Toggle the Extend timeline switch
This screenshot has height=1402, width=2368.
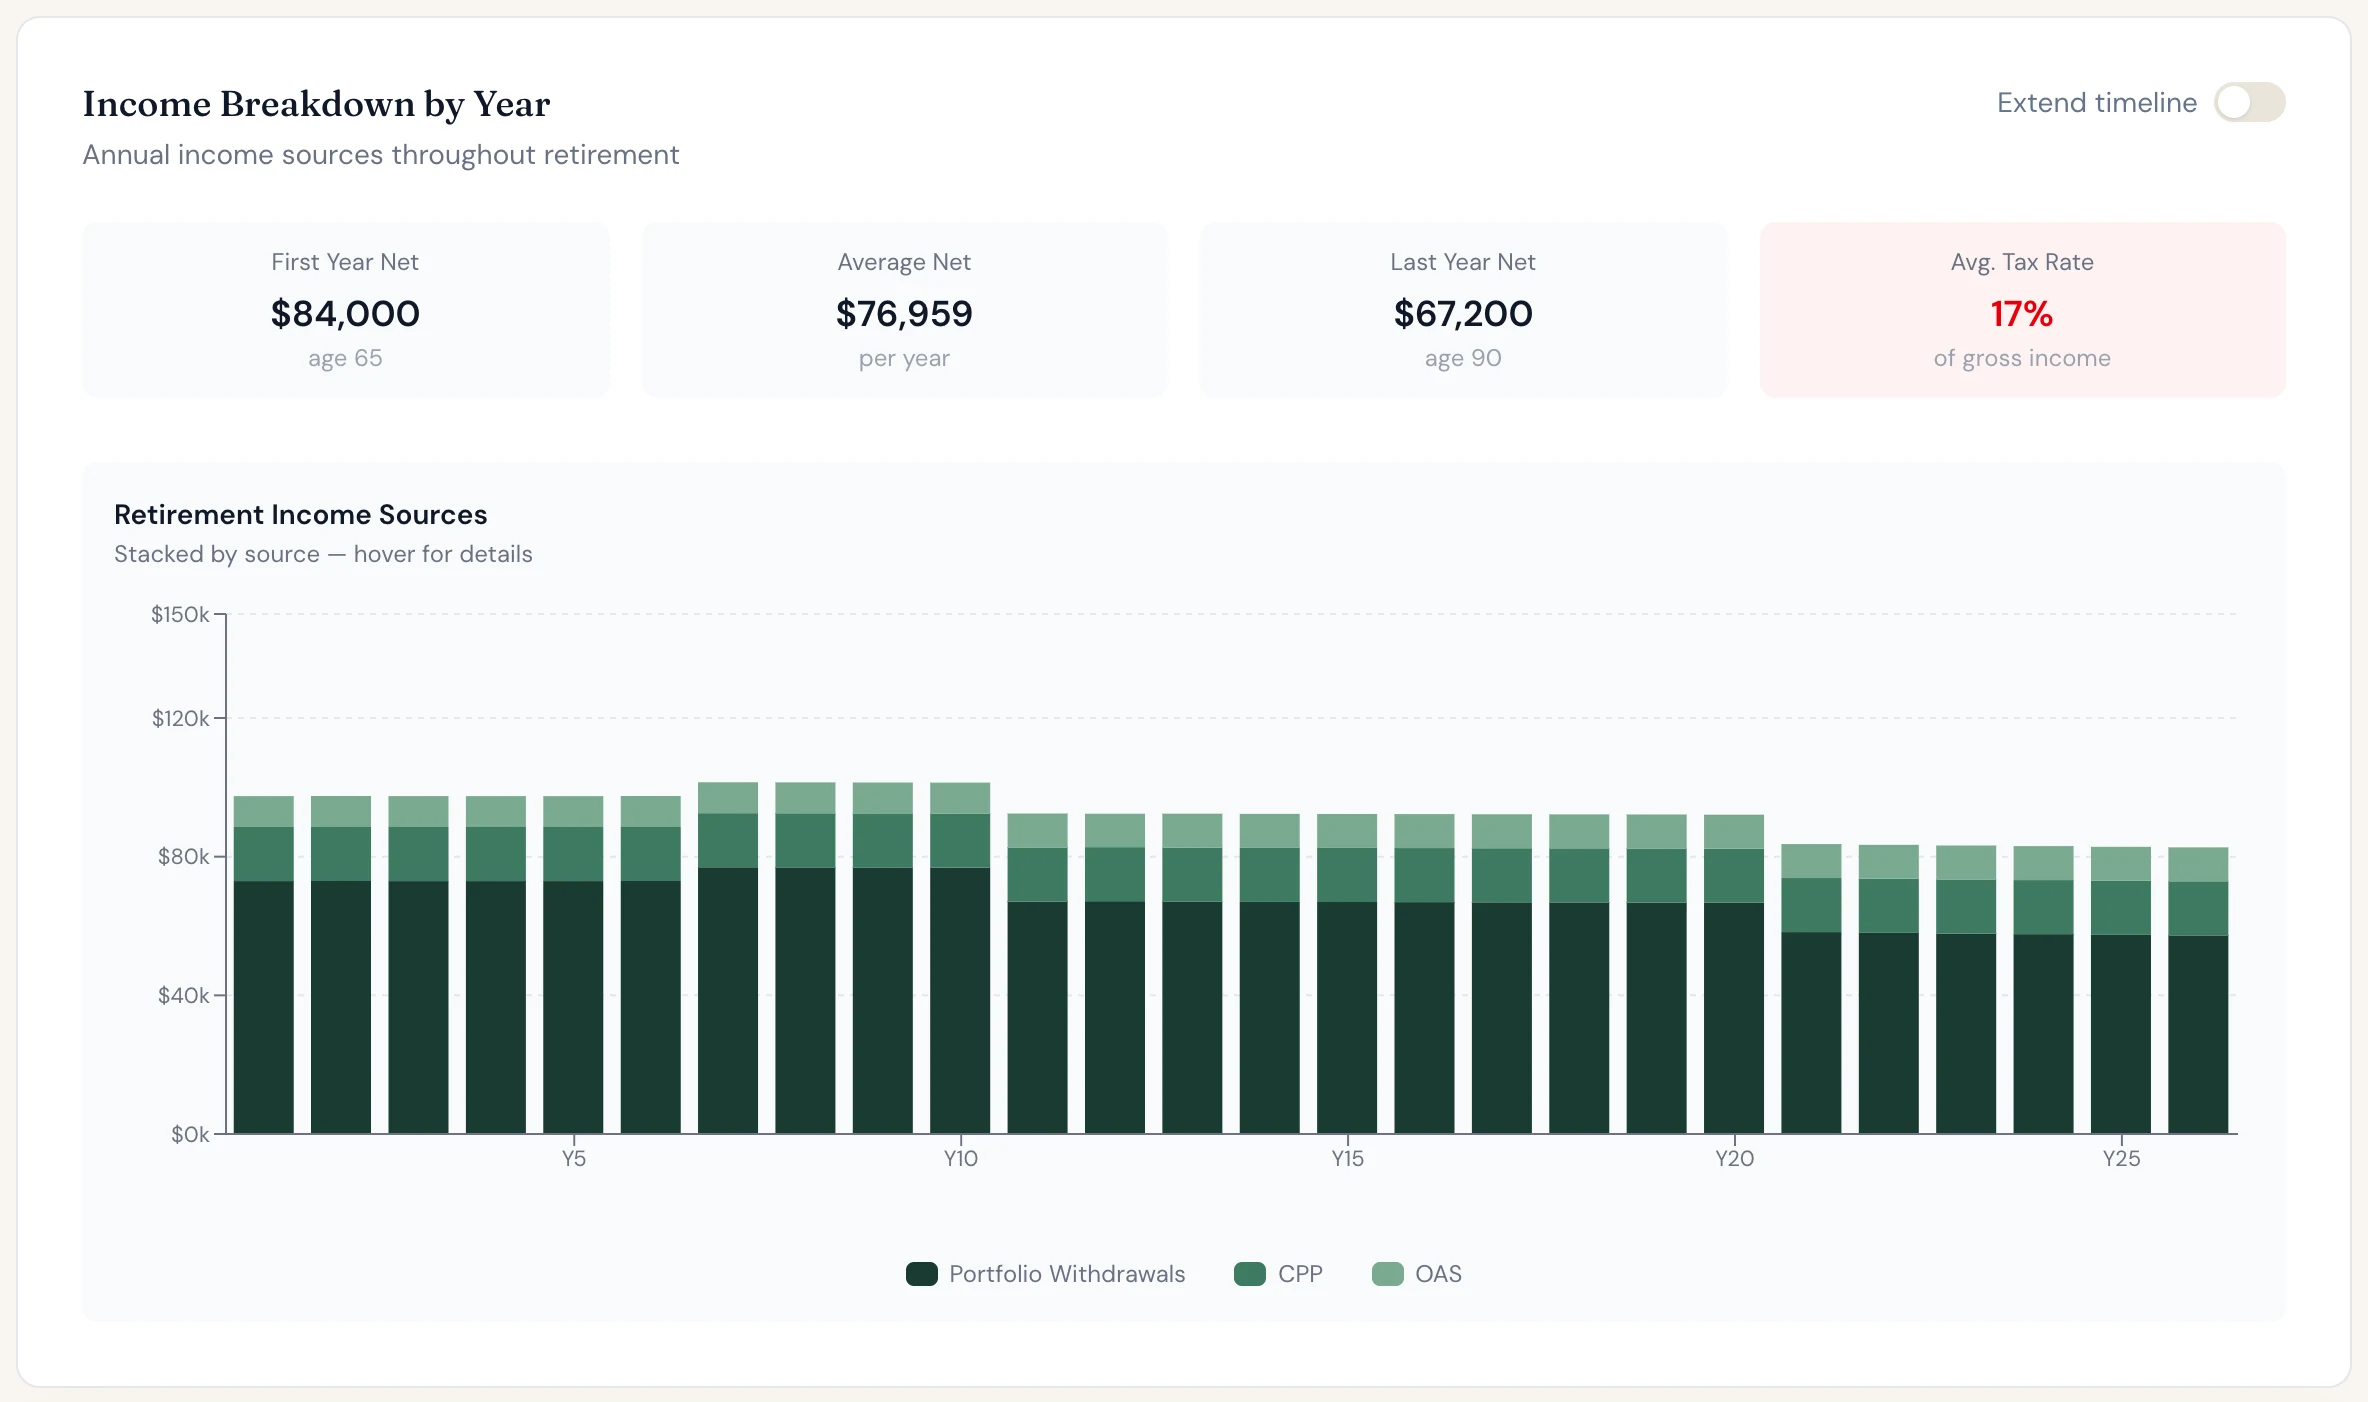pos(2249,102)
